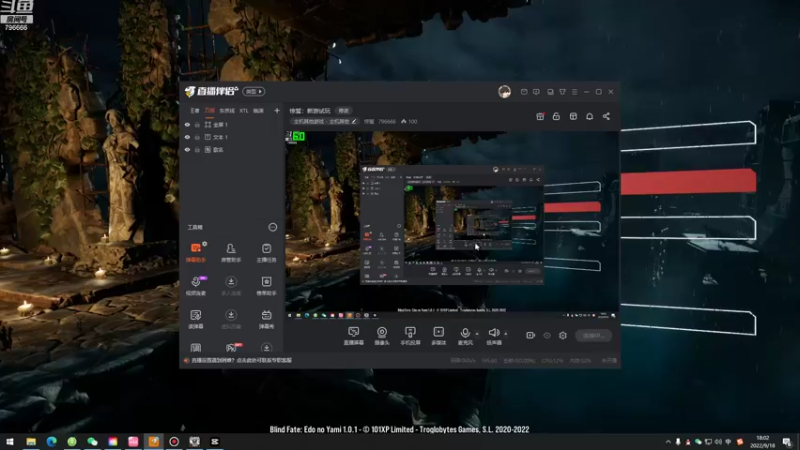800x450 pixels.
Task: Open File Explorer from the taskbar
Action: pyautogui.click(x=31, y=441)
